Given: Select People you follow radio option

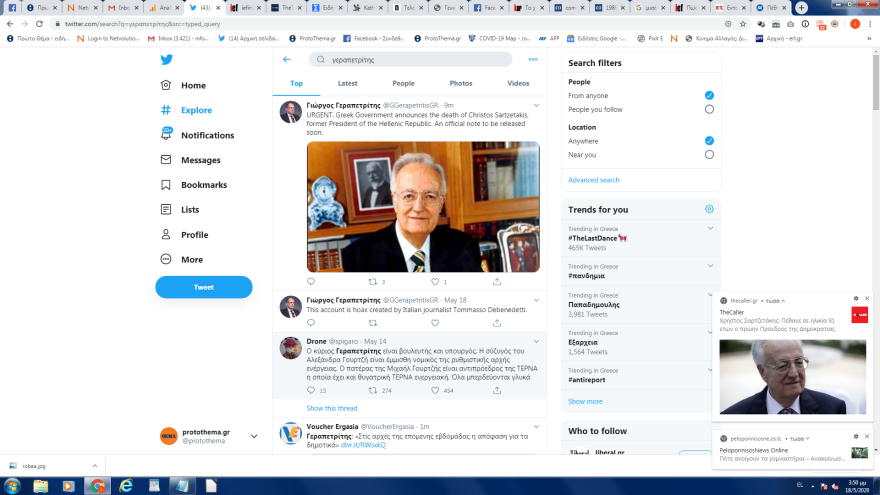Looking at the screenshot, I should tap(709, 109).
